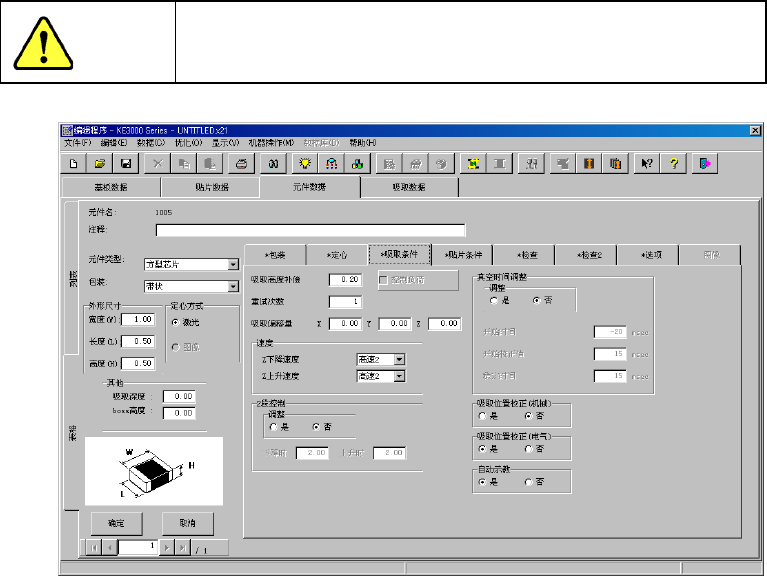Open the 元件类型 dropdown
767x576 pixels.
pyautogui.click(x=233, y=265)
